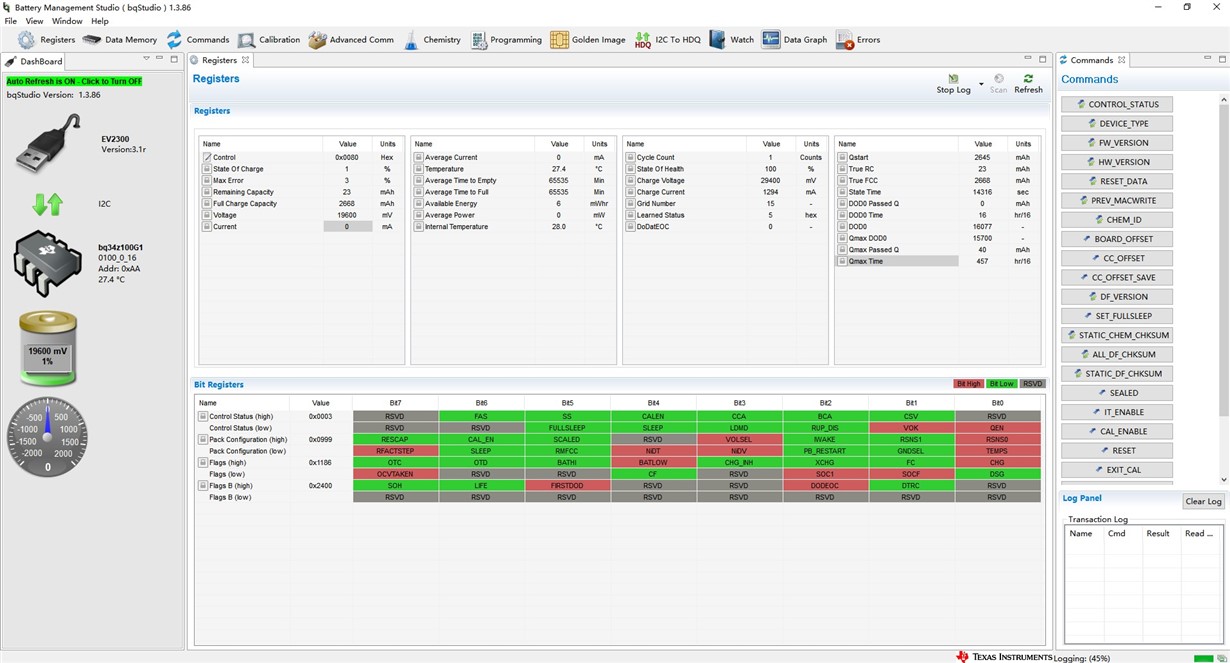This screenshot has width=1230, height=663.
Task: Open the Golden Image tool
Action: click(589, 40)
